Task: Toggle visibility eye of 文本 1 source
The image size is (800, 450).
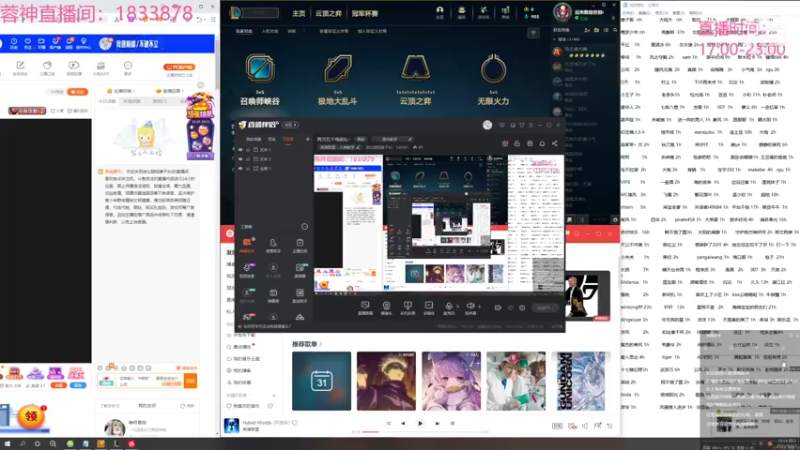Action: (241, 150)
